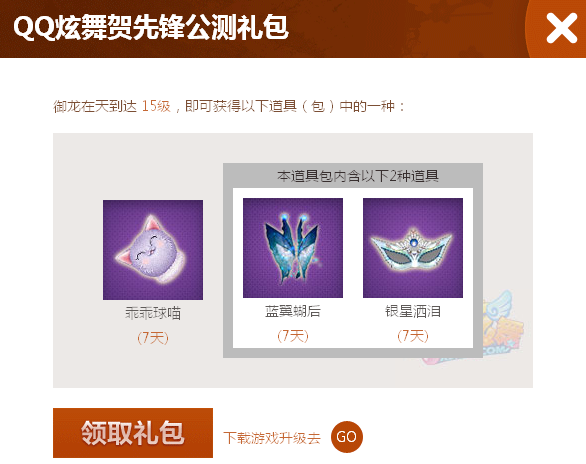Click the 即可获得以下道具 description text
586x464 pixels.
click(x=241, y=106)
